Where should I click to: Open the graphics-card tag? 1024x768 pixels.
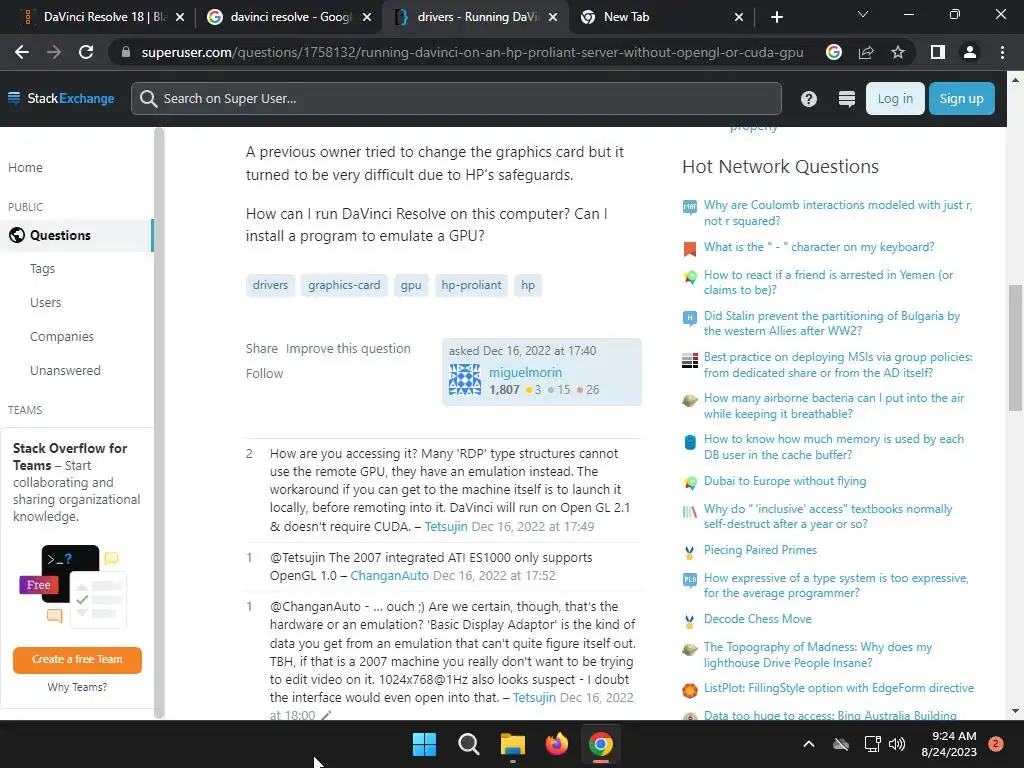point(344,285)
